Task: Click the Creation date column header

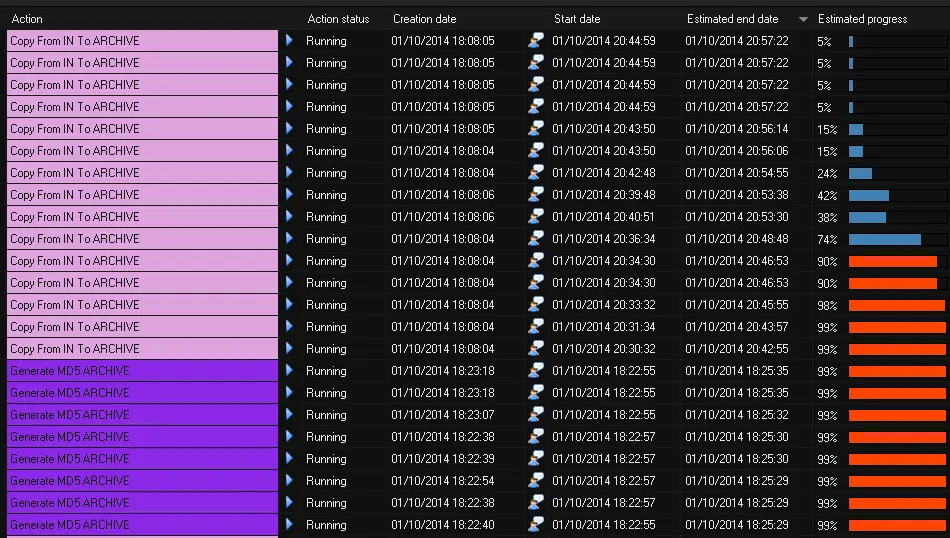Action: tap(424, 19)
